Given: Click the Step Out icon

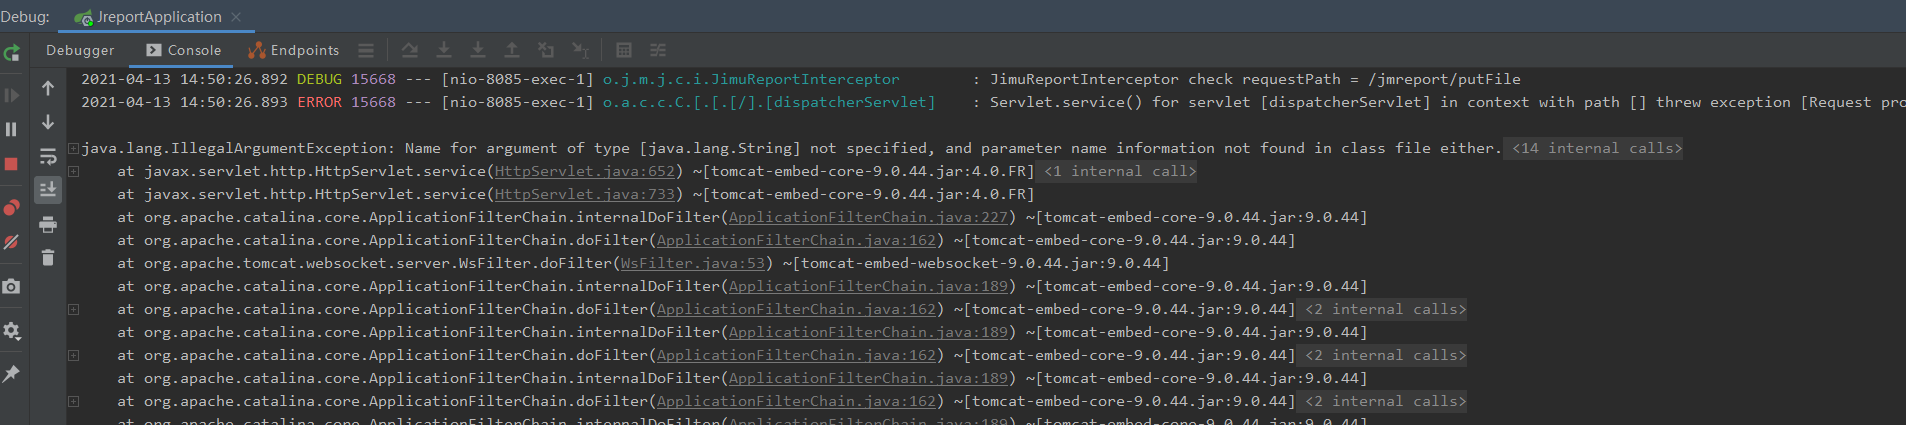Looking at the screenshot, I should point(512,50).
